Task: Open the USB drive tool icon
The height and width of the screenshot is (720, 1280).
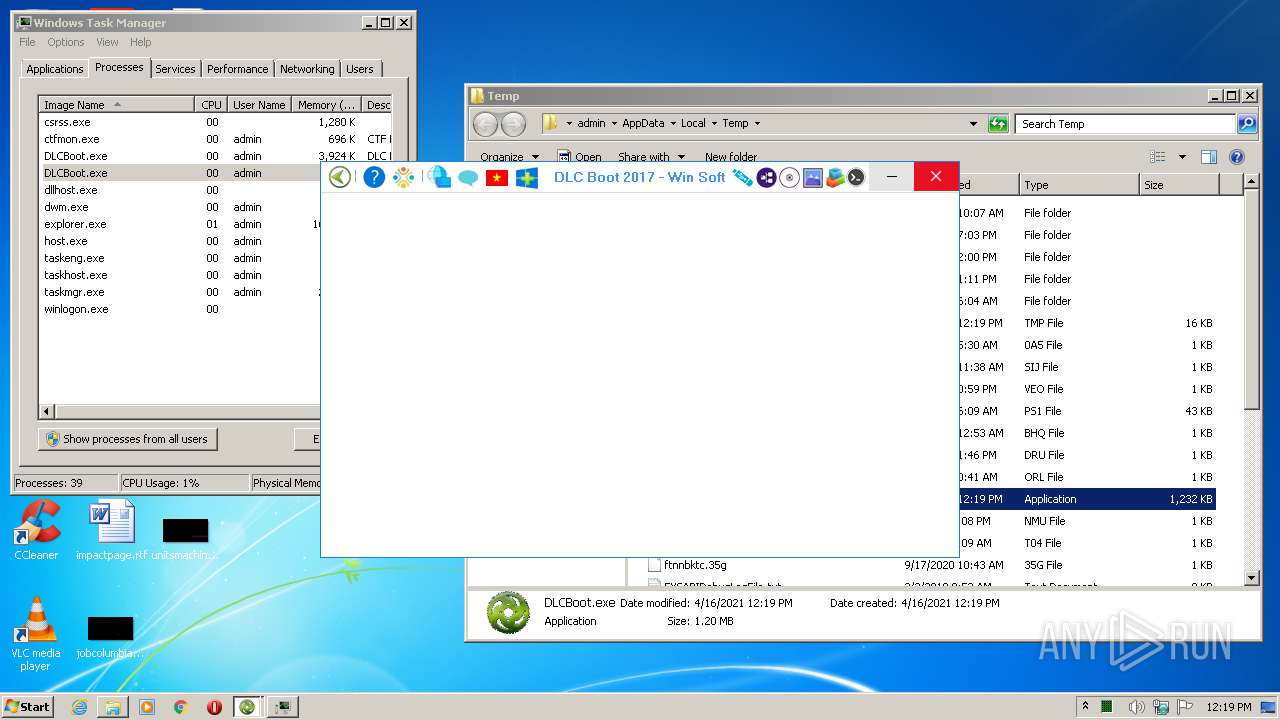Action: pos(742,177)
